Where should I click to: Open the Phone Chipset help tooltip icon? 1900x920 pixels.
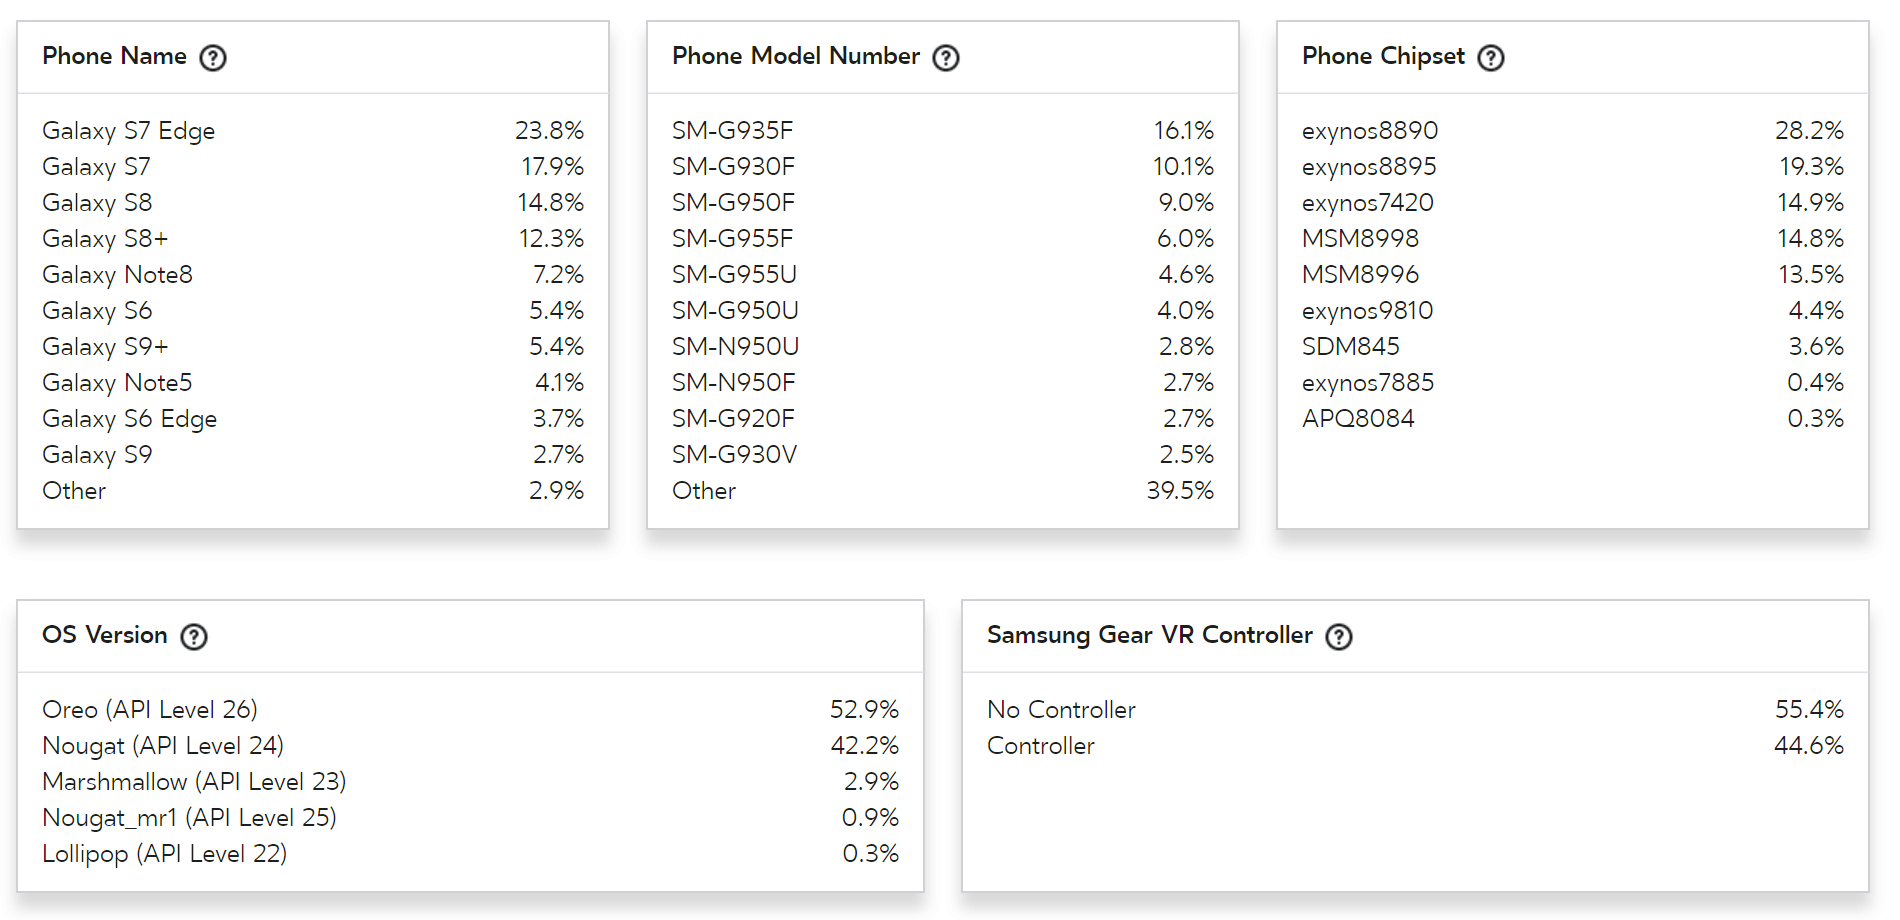1491,58
